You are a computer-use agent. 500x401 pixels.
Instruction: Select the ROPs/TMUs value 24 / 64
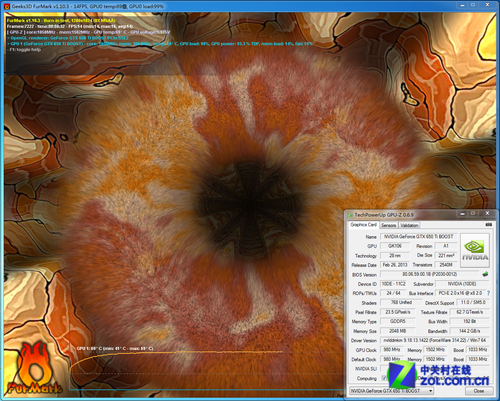coord(394,293)
